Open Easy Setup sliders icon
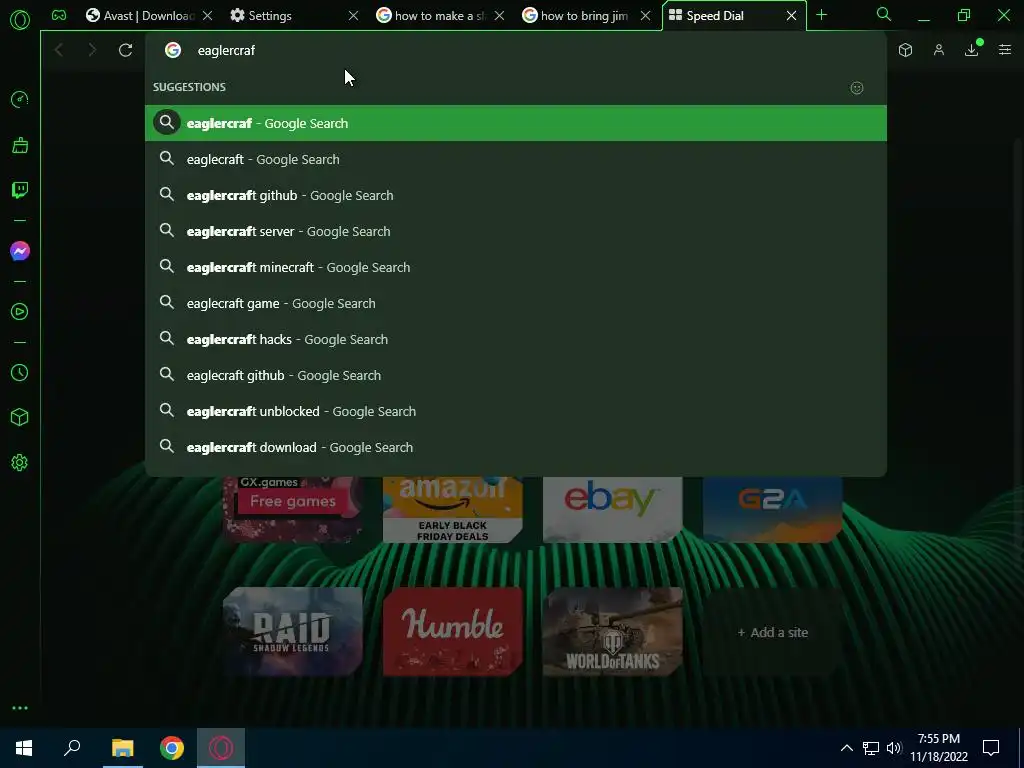Image resolution: width=1024 pixels, height=768 pixels. pos(1005,50)
